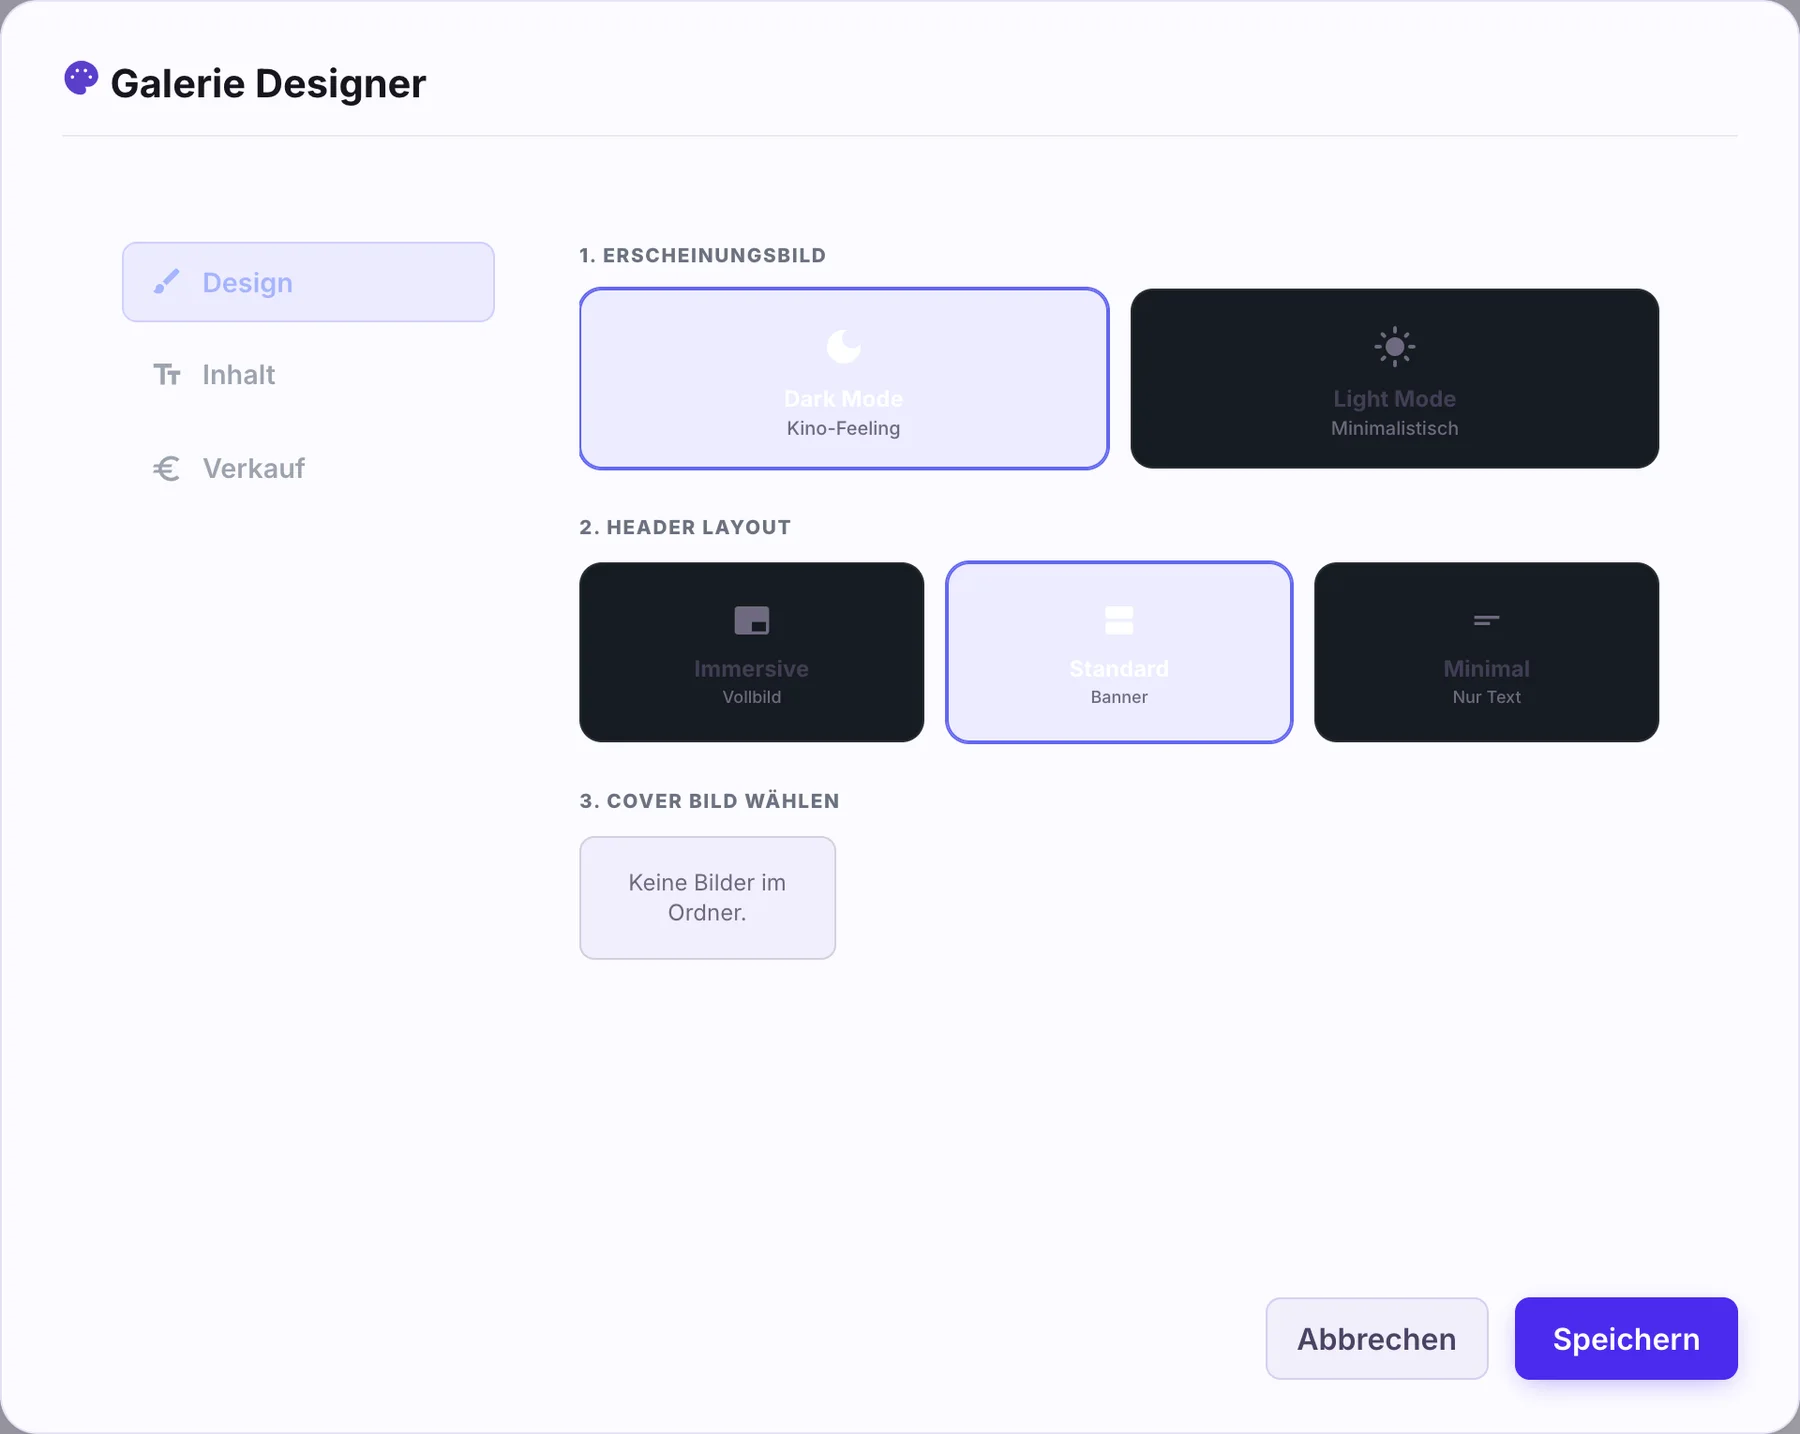Select the Light Mode Minimalistisch option
This screenshot has width=1800, height=1434.
click(1394, 378)
